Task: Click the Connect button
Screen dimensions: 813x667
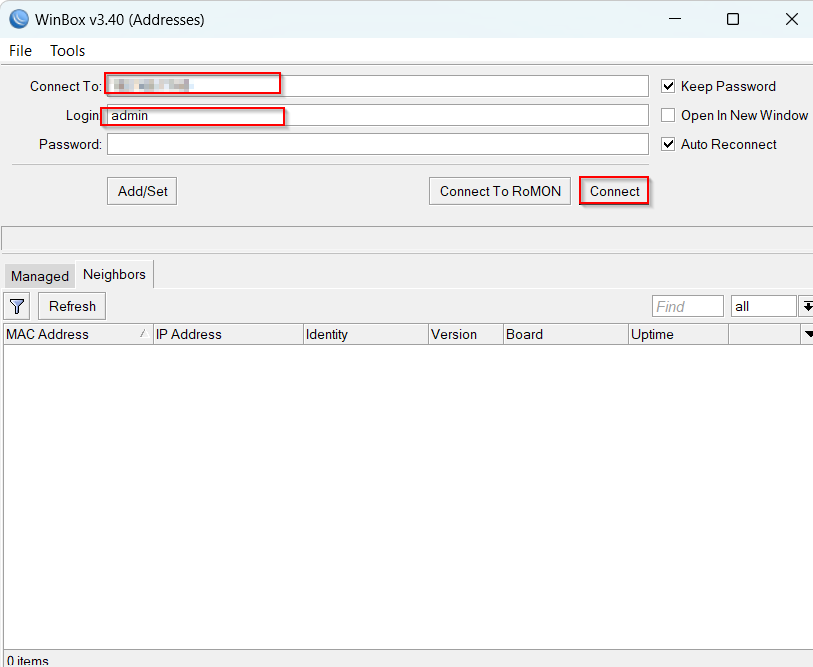Action: click(x=614, y=191)
